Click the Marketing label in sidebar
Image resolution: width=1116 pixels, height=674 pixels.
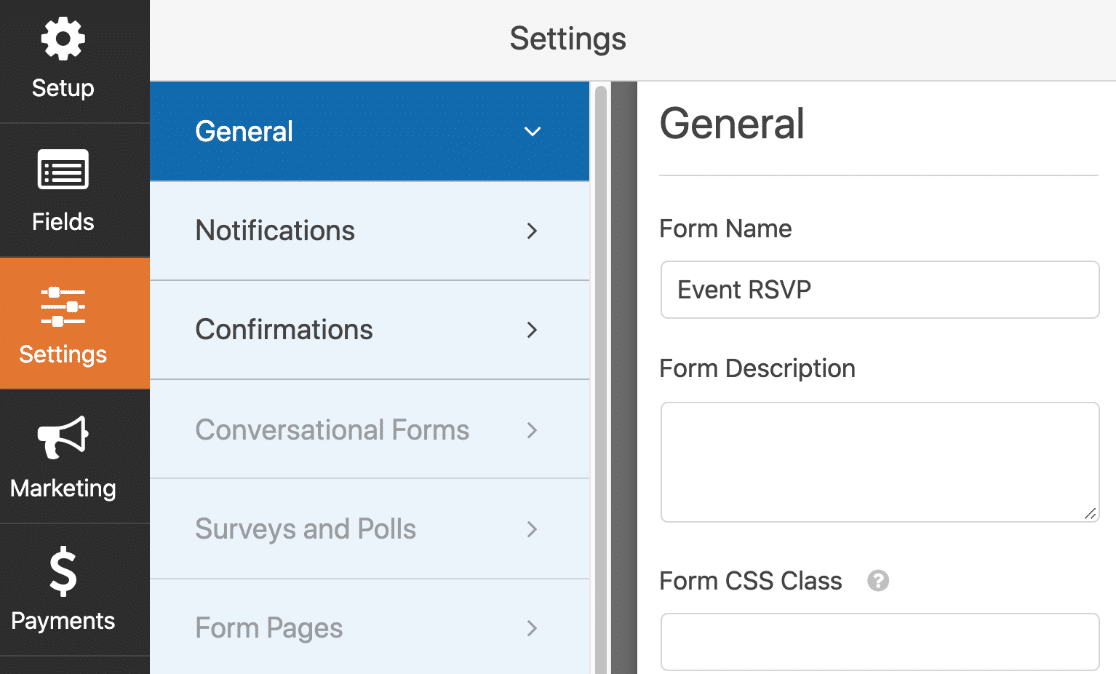[x=63, y=488]
